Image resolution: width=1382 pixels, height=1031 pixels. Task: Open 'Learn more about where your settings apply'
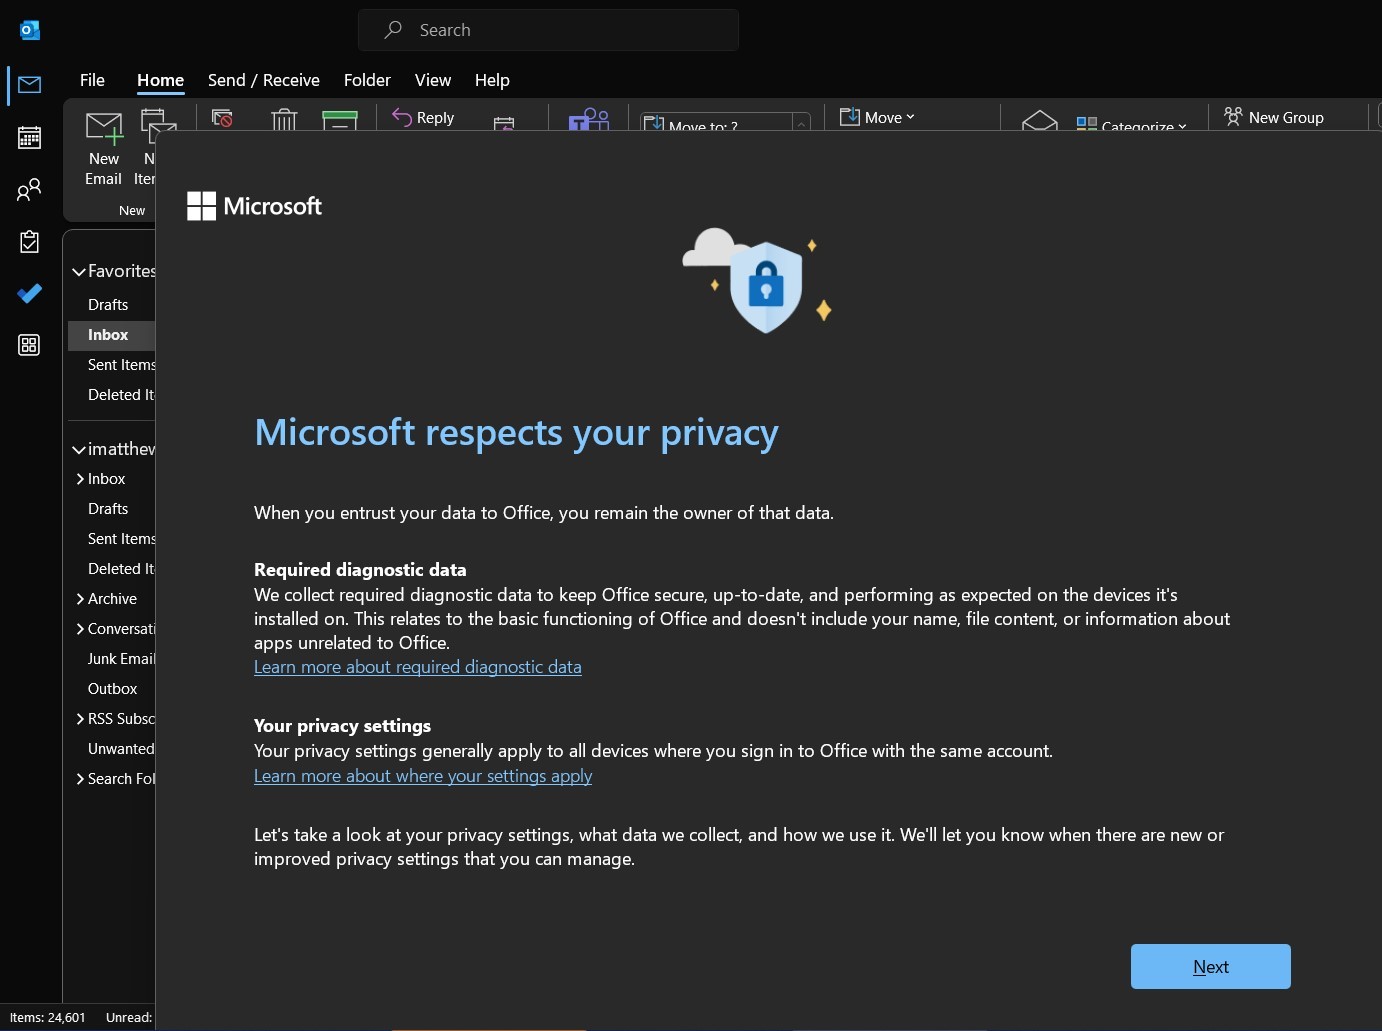(422, 776)
